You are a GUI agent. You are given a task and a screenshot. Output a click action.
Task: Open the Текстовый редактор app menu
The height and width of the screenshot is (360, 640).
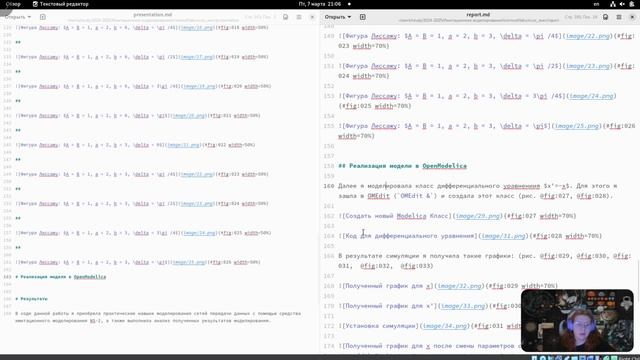pos(60,4)
